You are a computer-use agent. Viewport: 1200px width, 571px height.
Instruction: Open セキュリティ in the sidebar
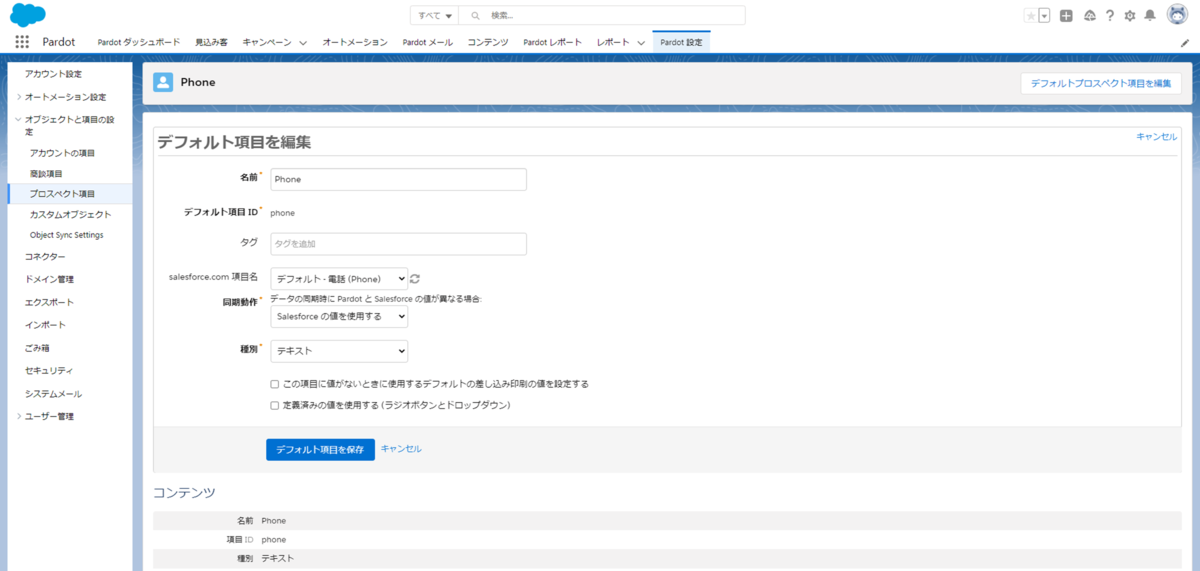click(x=49, y=370)
